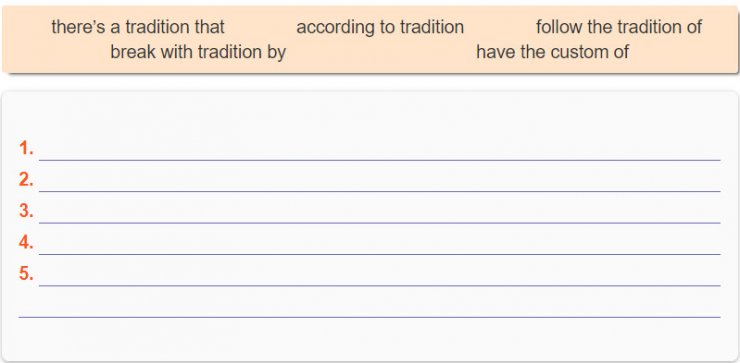Choose the phrase "follow the tradition of"
740x363 pixels.
(619, 27)
